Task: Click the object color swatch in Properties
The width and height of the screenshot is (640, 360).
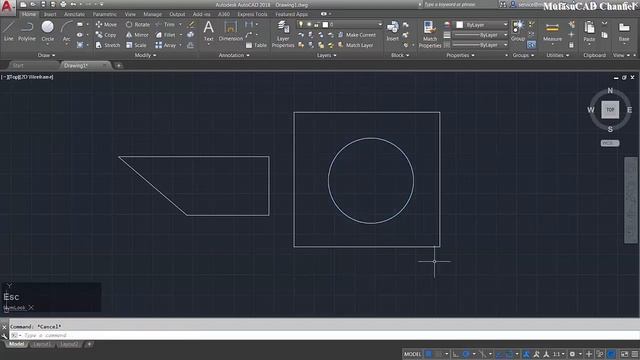Action: coord(460,24)
